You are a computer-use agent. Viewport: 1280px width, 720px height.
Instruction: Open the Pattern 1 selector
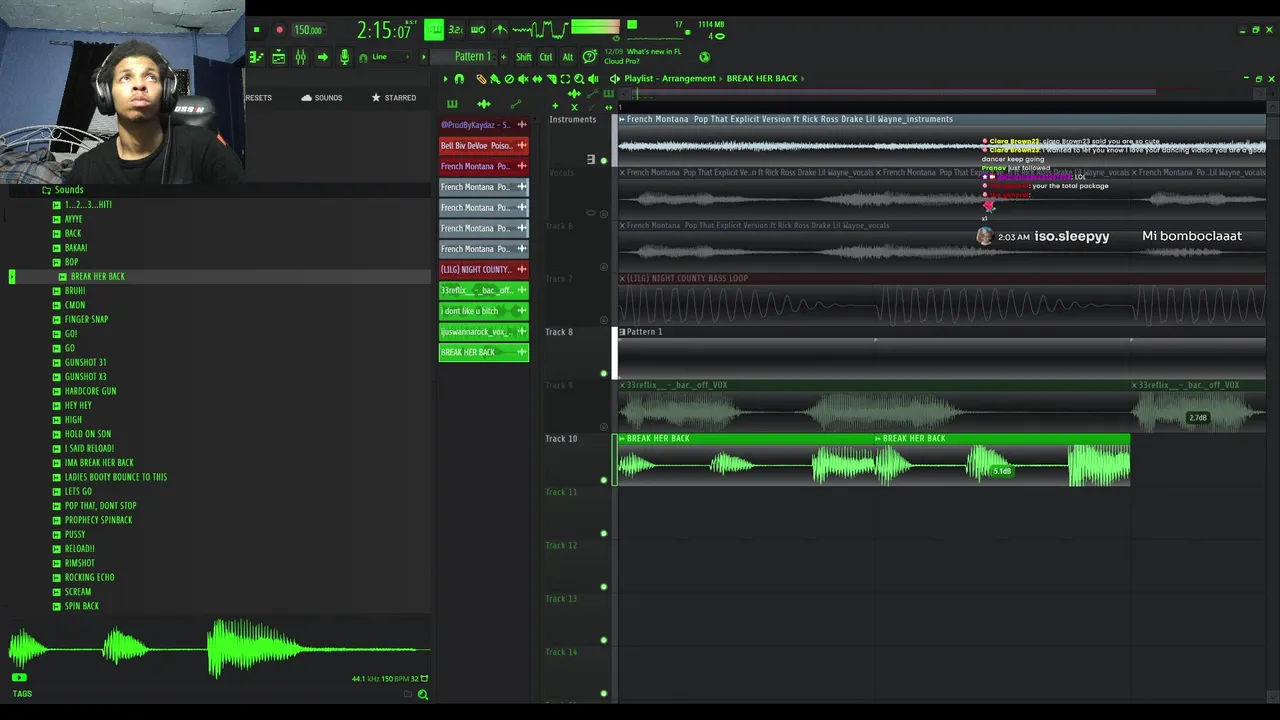(x=472, y=57)
